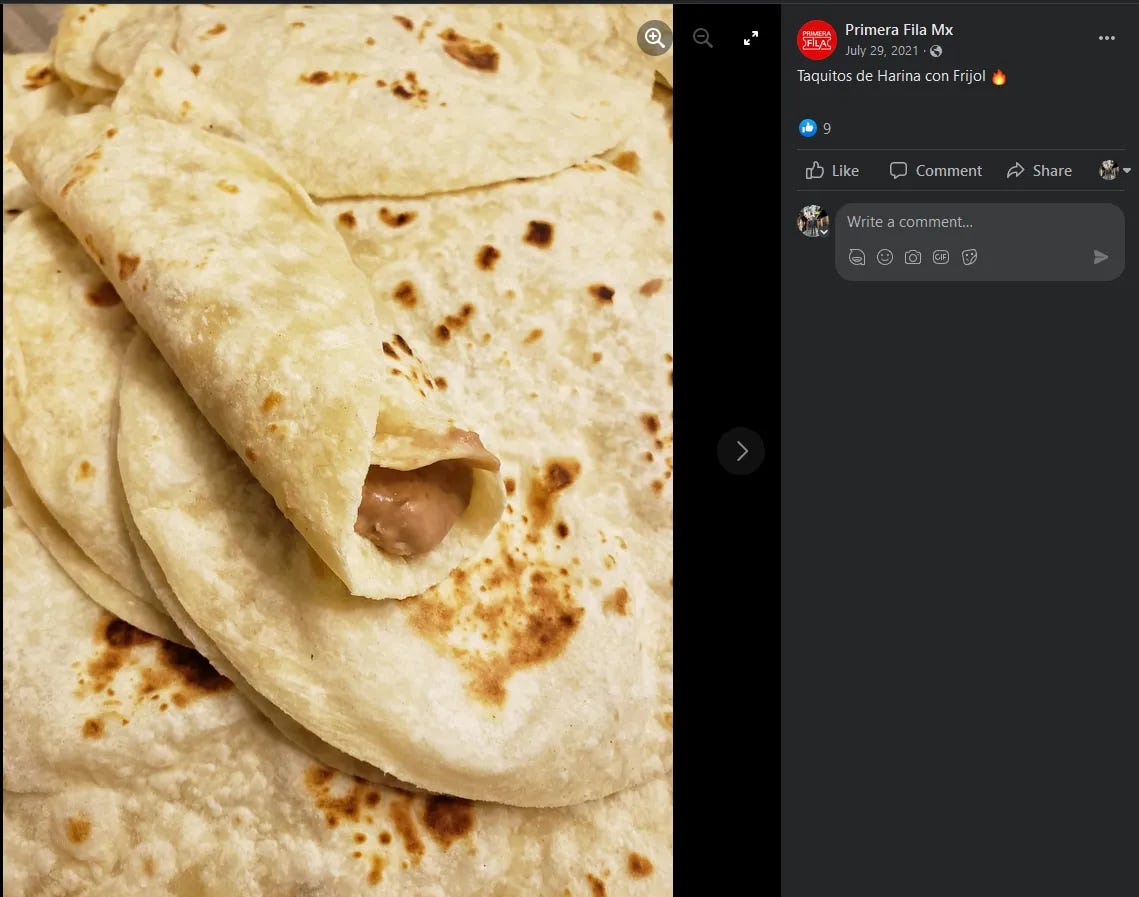1139x897 pixels.
Task: Attach a photo to the comment
Action: pyautogui.click(x=912, y=257)
